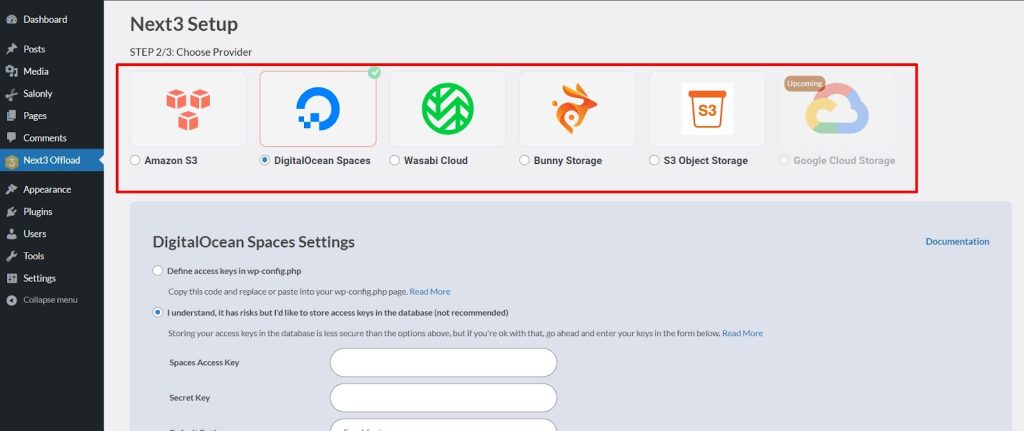
Task: Open the Dashboard menu item
Action: [52, 20]
